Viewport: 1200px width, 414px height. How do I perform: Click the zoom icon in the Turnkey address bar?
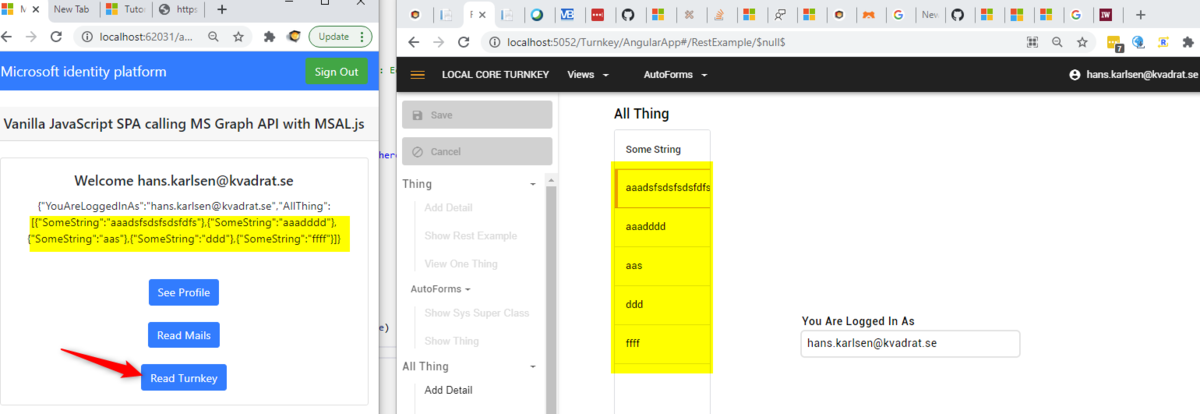(x=1057, y=42)
